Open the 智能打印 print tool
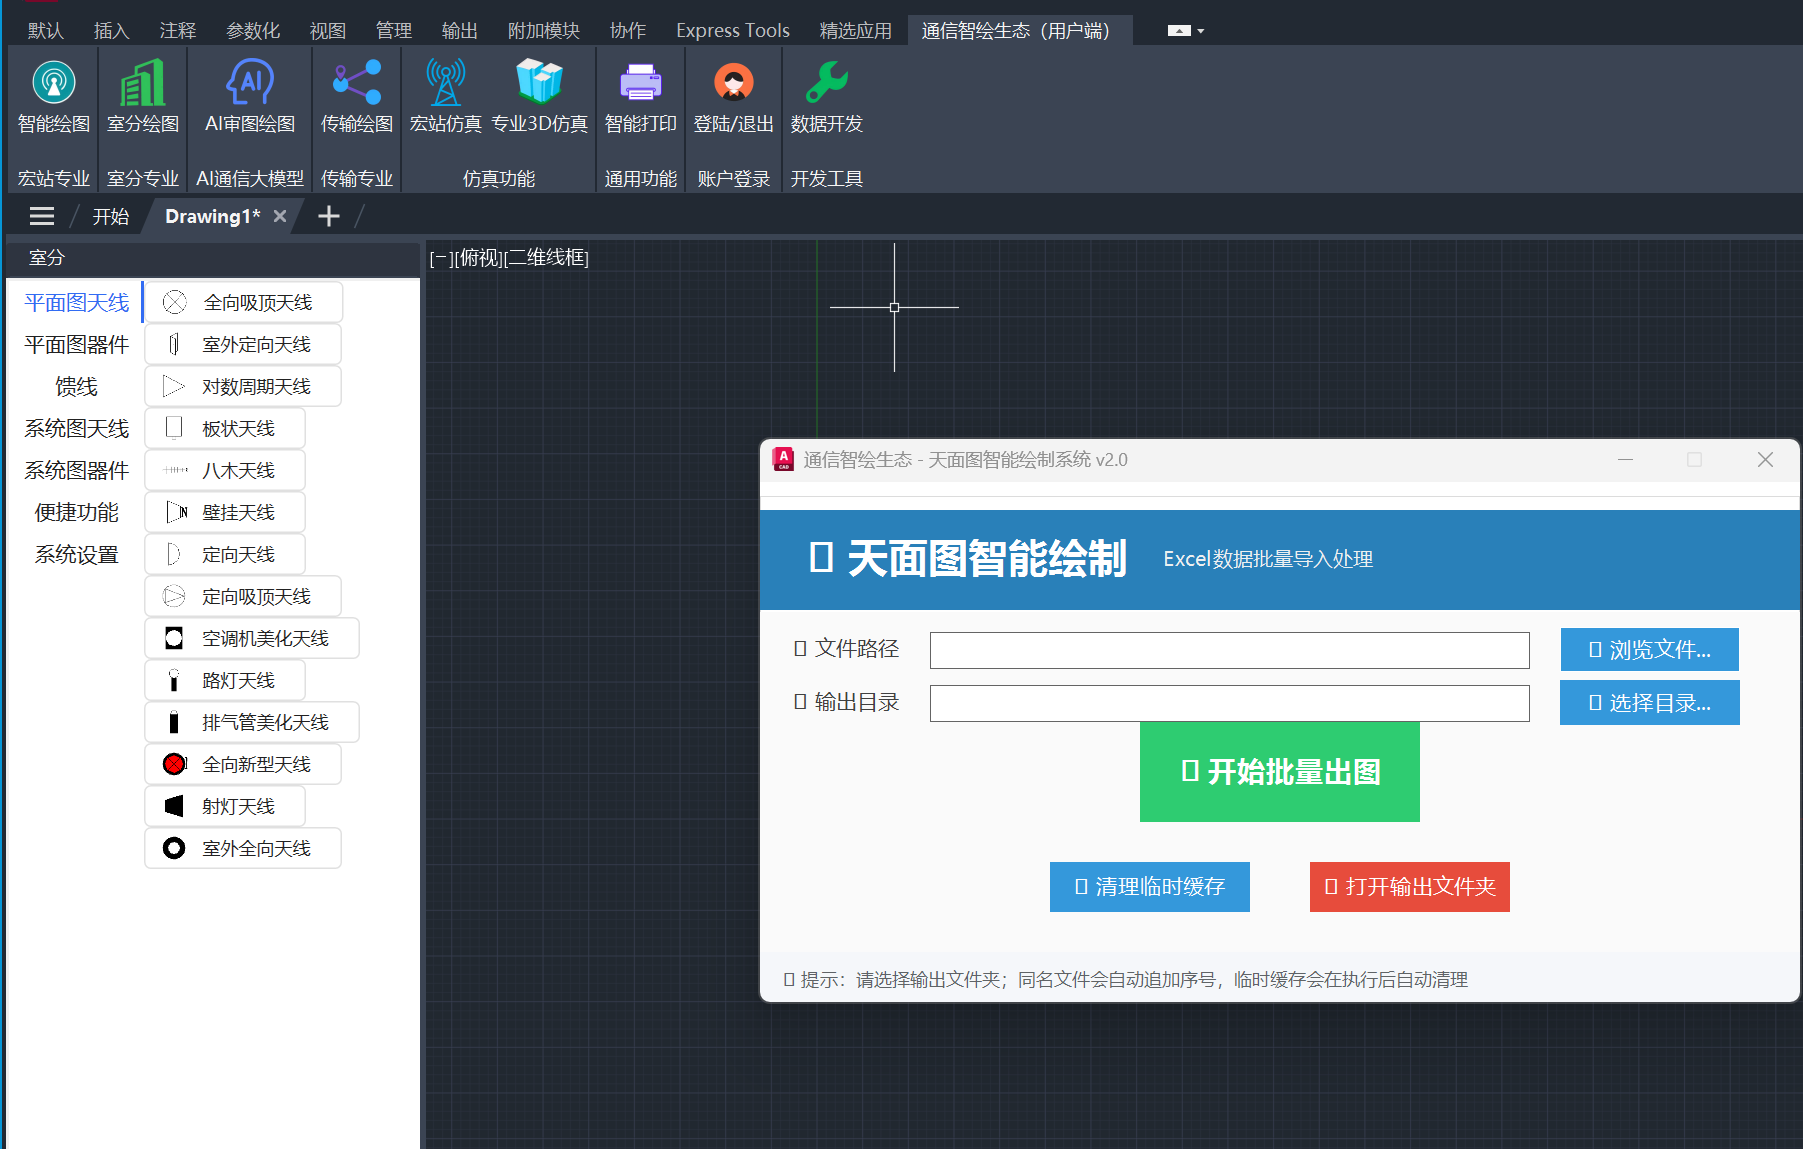 tap(641, 96)
